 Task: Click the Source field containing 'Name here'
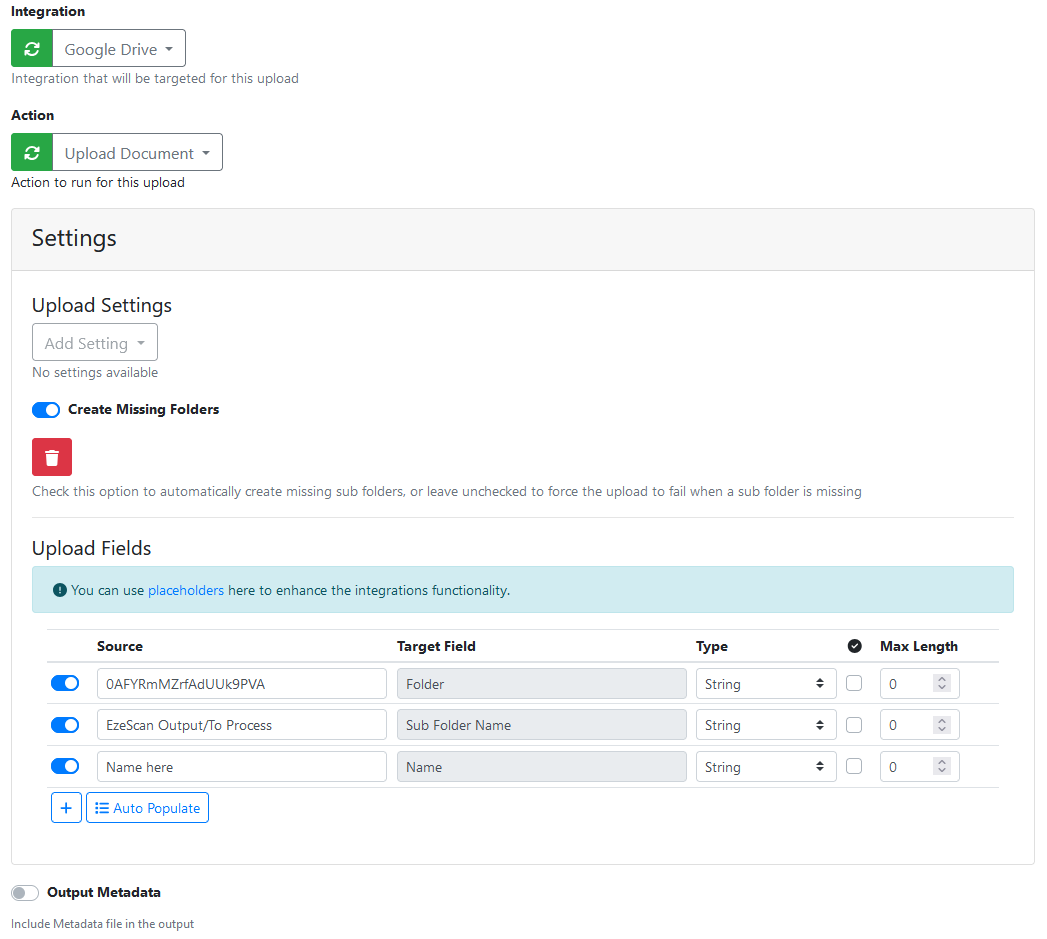tap(241, 767)
